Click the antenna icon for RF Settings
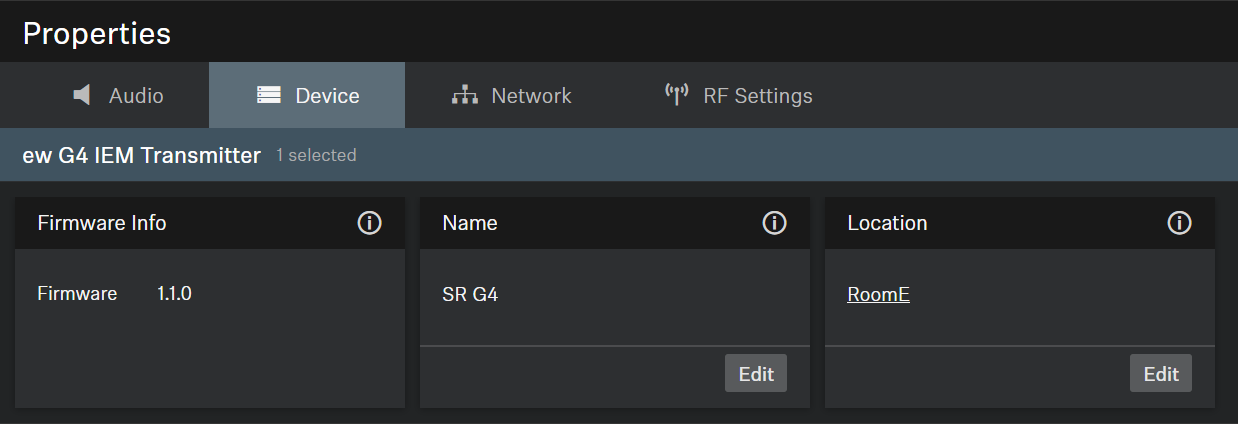The width and height of the screenshot is (1238, 424). coord(677,95)
